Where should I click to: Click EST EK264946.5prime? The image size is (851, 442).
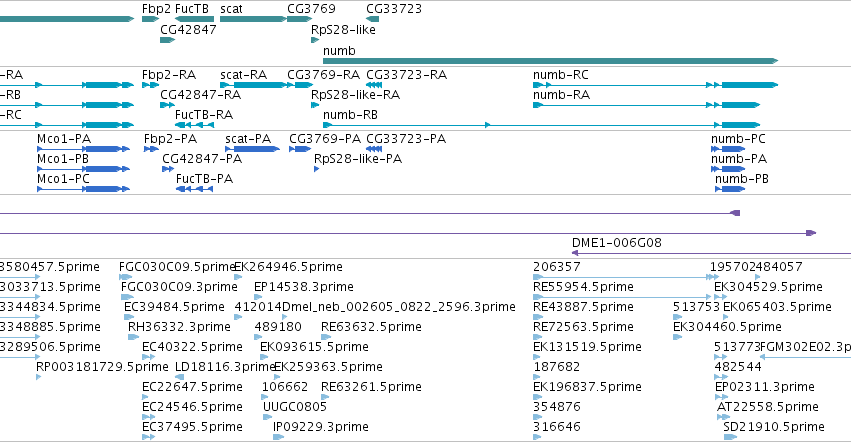[237, 277]
